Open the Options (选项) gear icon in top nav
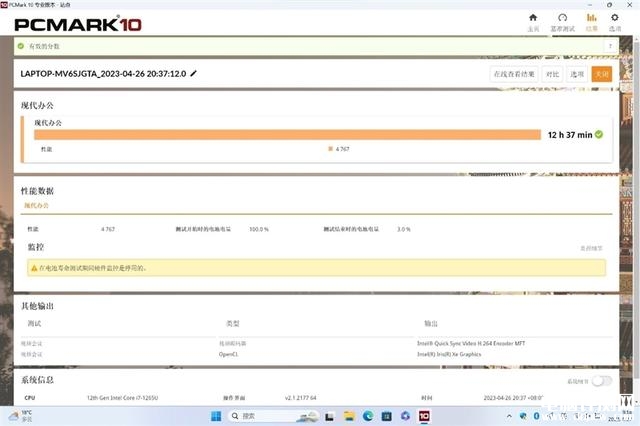This screenshot has width=640, height=426. (615, 18)
